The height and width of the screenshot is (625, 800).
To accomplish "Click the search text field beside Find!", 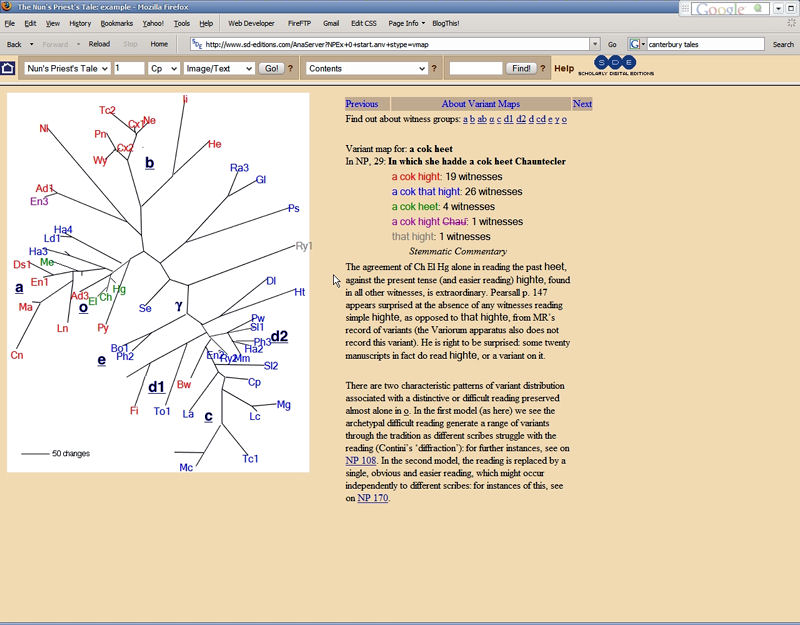I will click(476, 69).
